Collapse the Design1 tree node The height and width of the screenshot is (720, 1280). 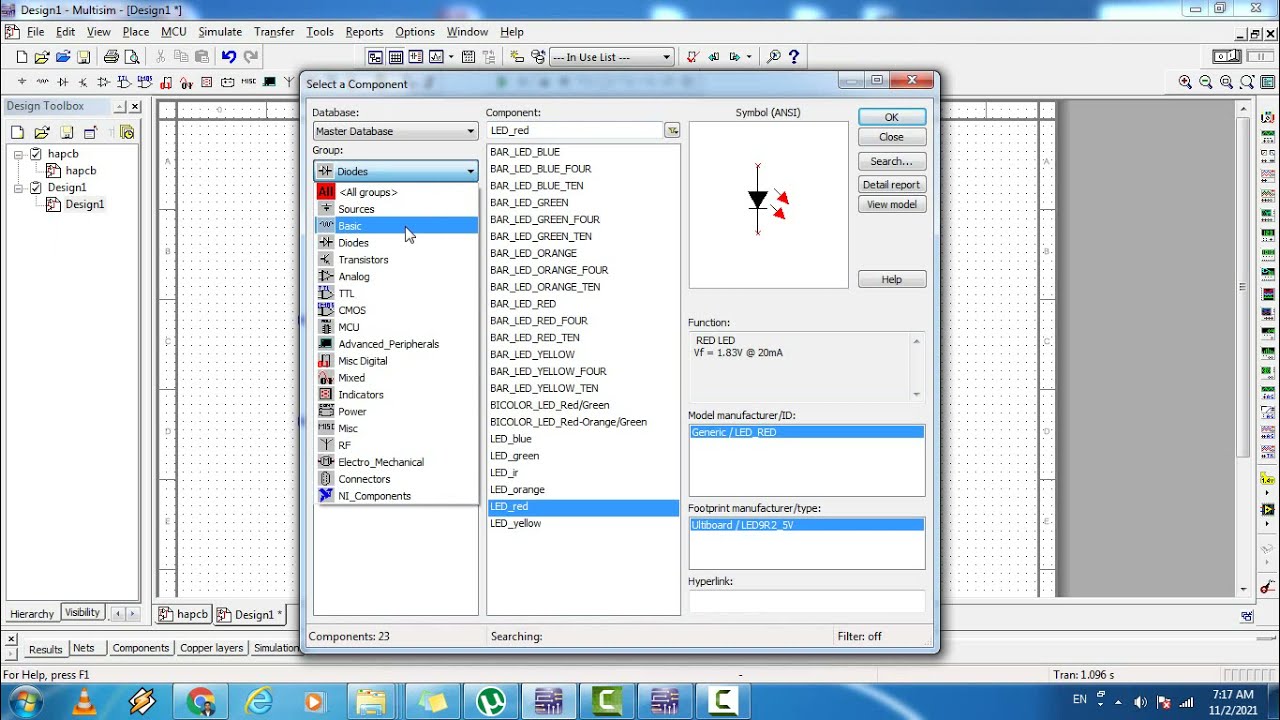pyautogui.click(x=19, y=187)
